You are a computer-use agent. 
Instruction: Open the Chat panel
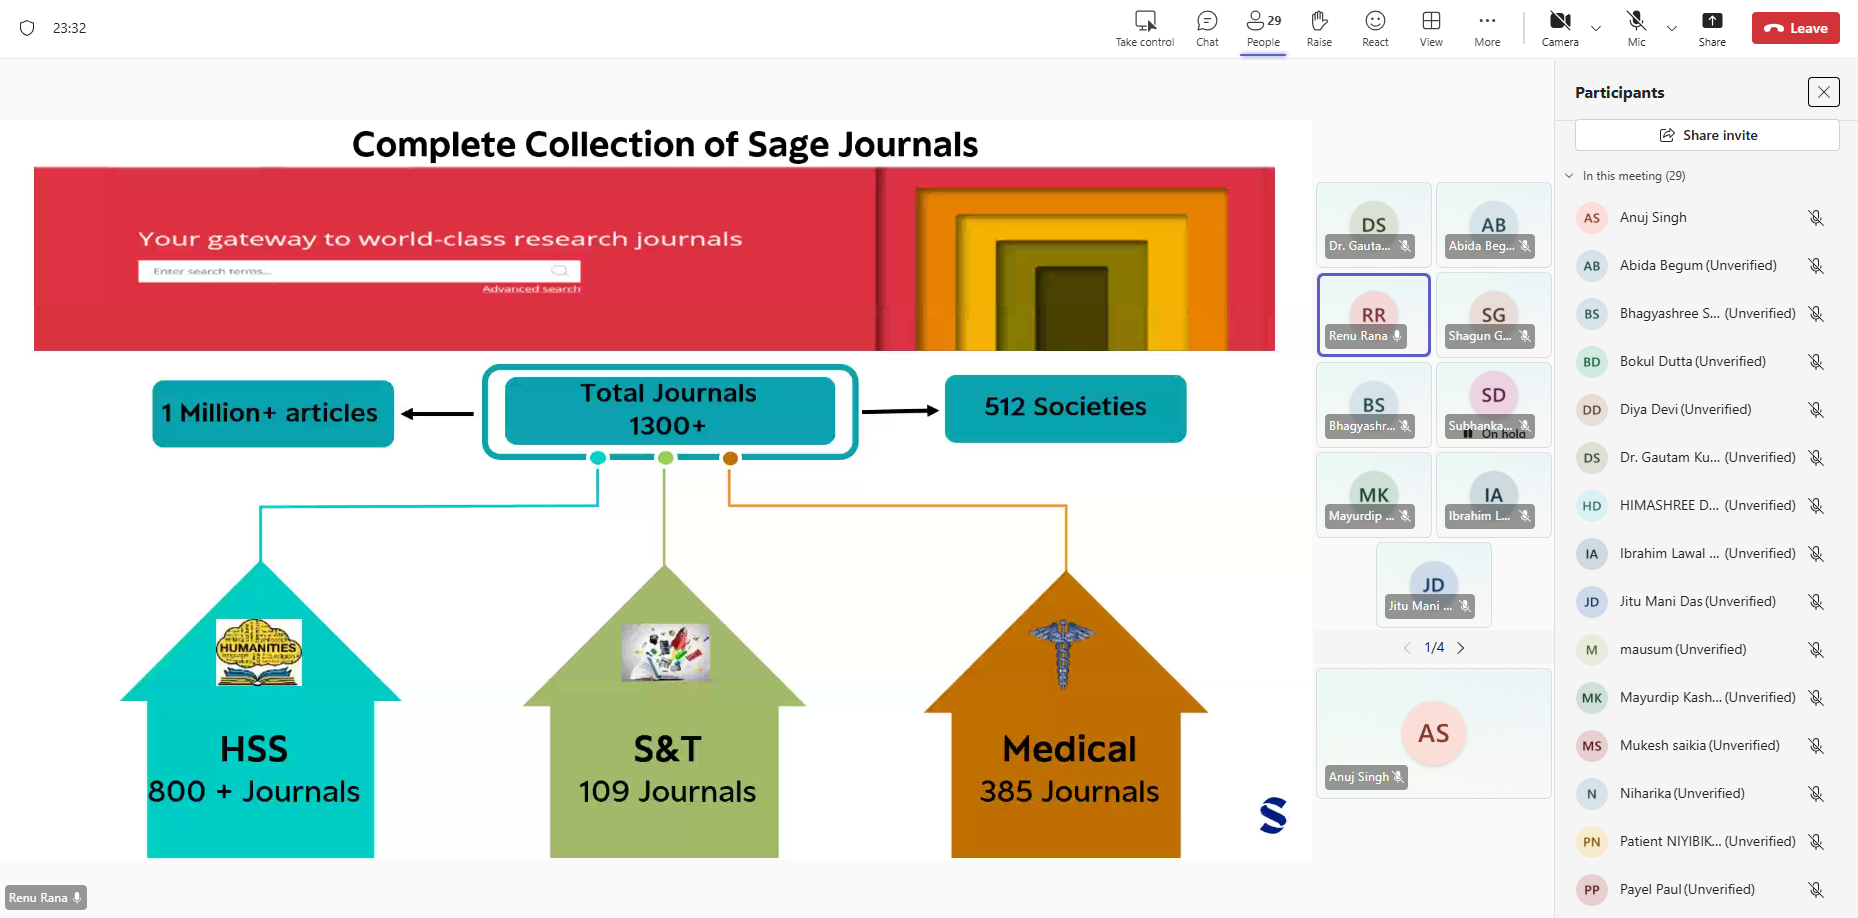point(1207,22)
